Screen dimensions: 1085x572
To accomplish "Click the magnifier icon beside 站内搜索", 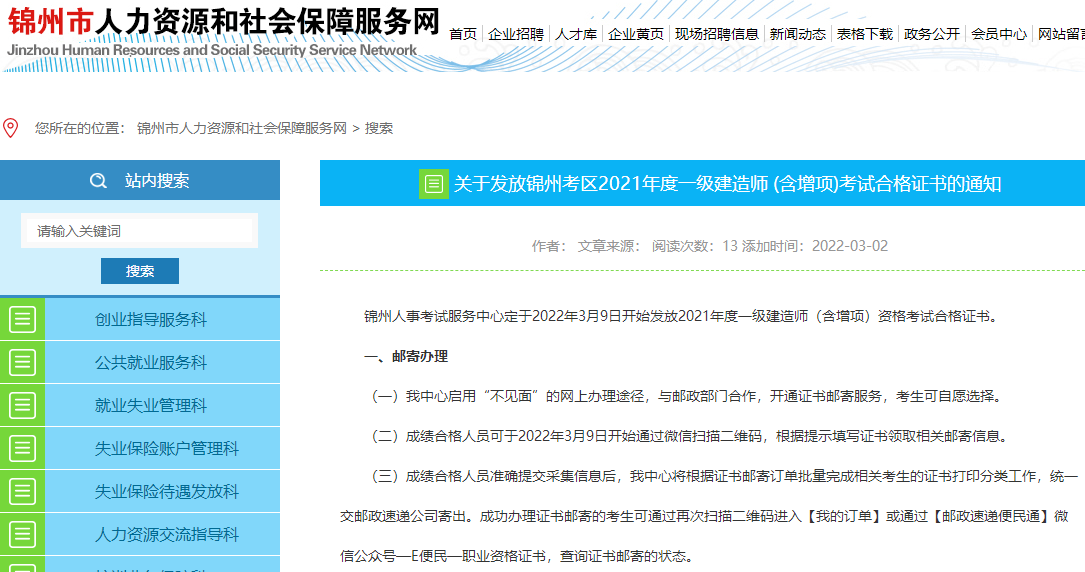I will click(x=98, y=181).
